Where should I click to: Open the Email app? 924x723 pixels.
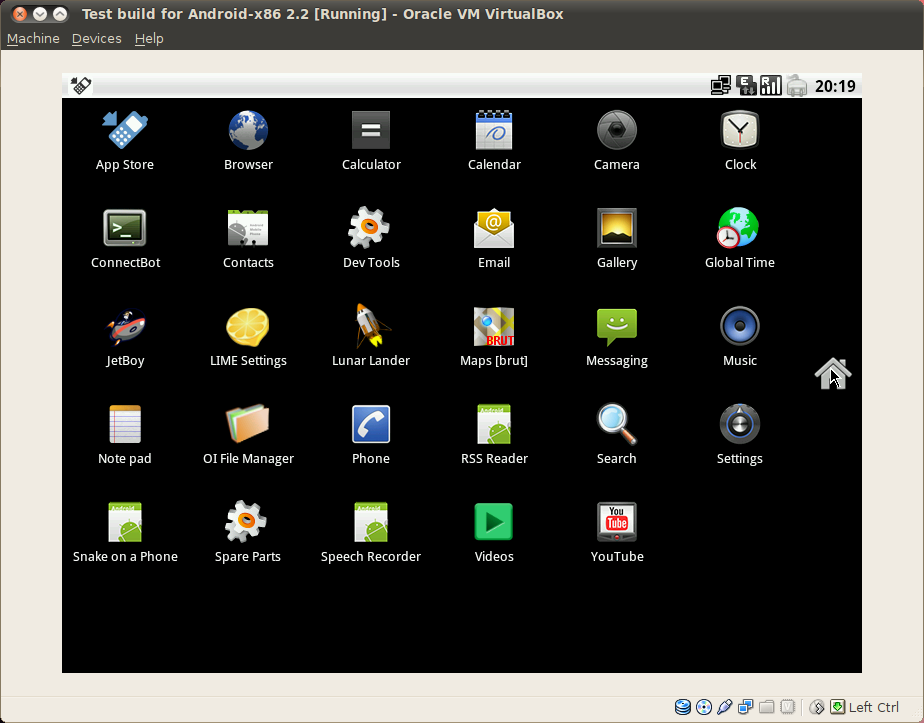tap(494, 239)
